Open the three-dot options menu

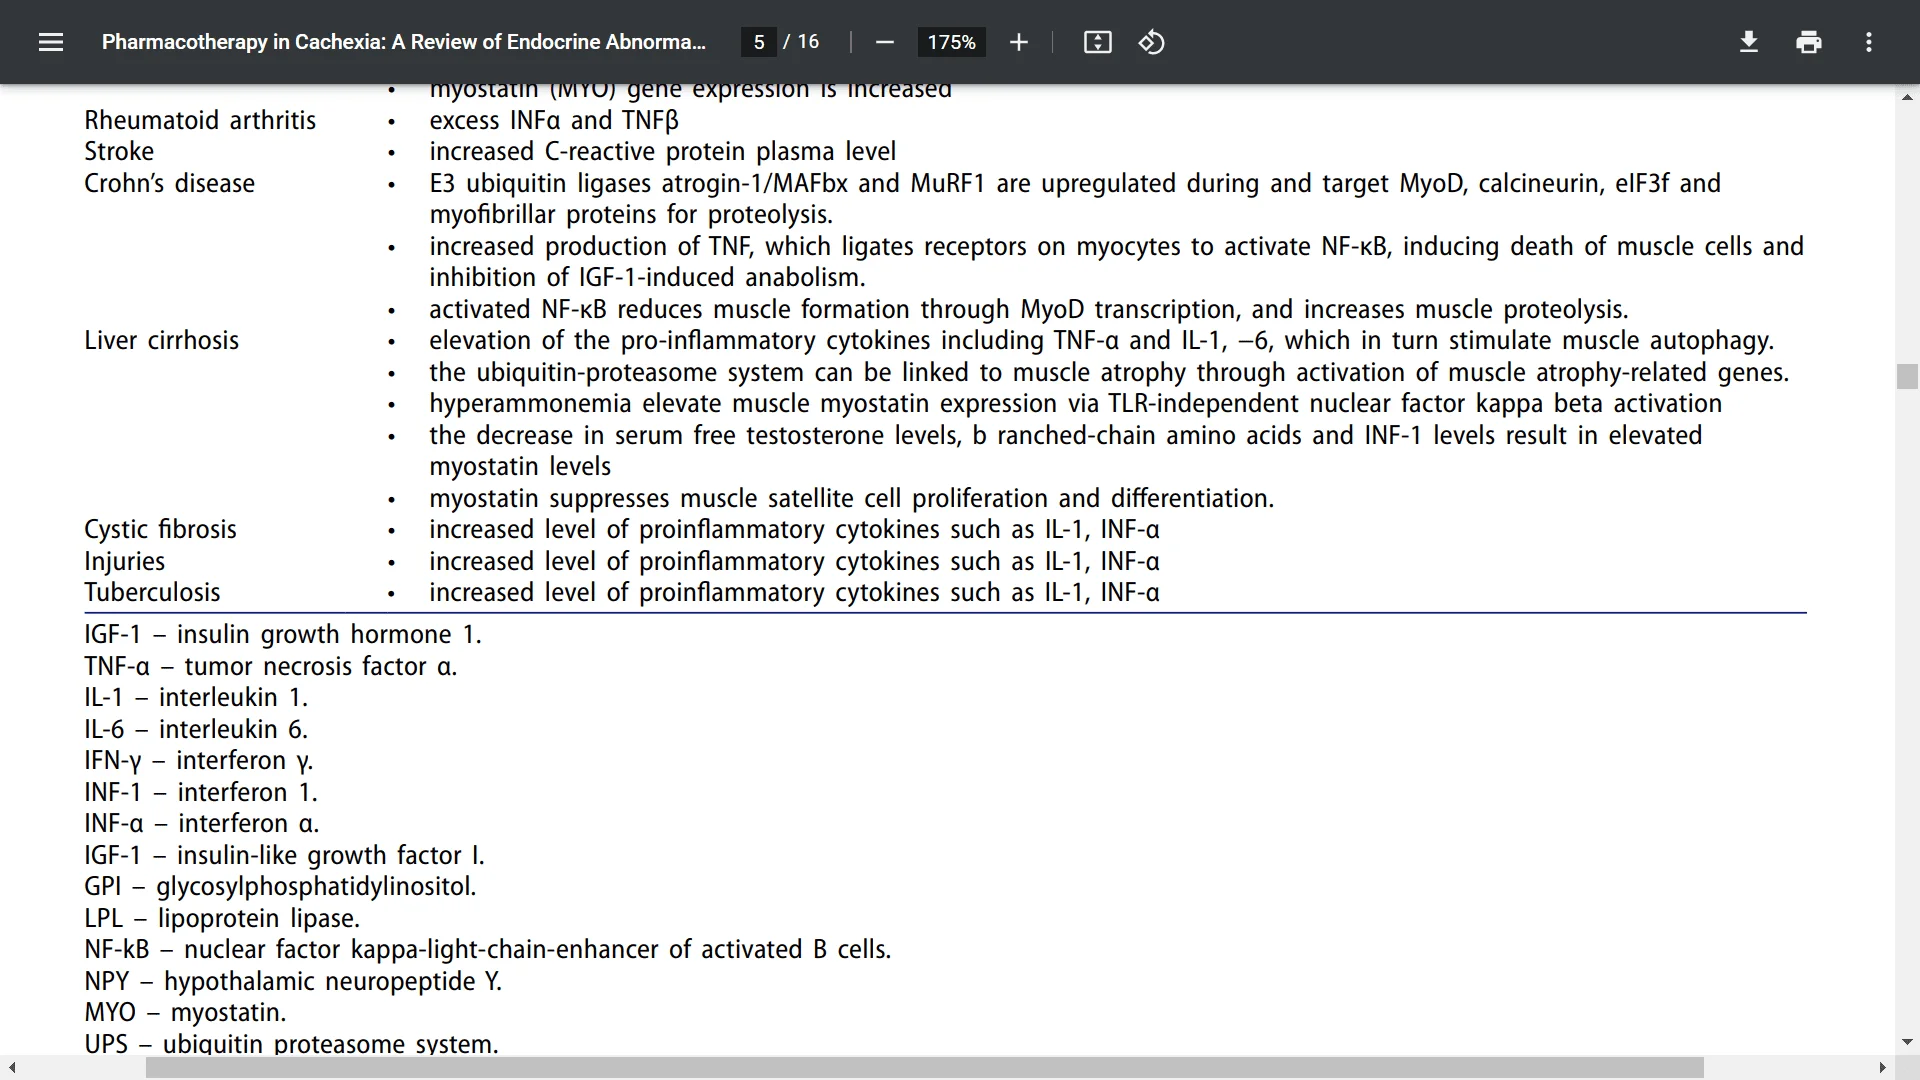(1869, 42)
